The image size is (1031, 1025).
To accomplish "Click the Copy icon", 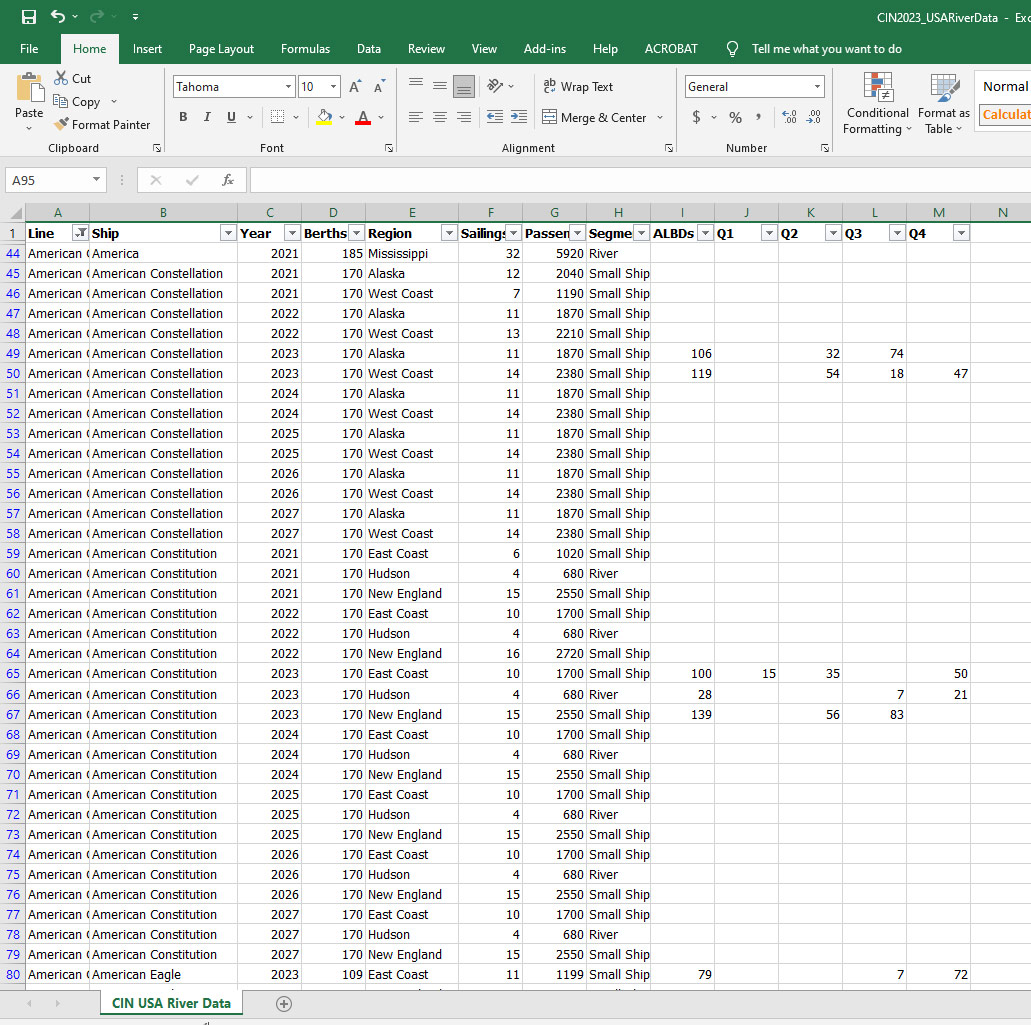I will 60,101.
